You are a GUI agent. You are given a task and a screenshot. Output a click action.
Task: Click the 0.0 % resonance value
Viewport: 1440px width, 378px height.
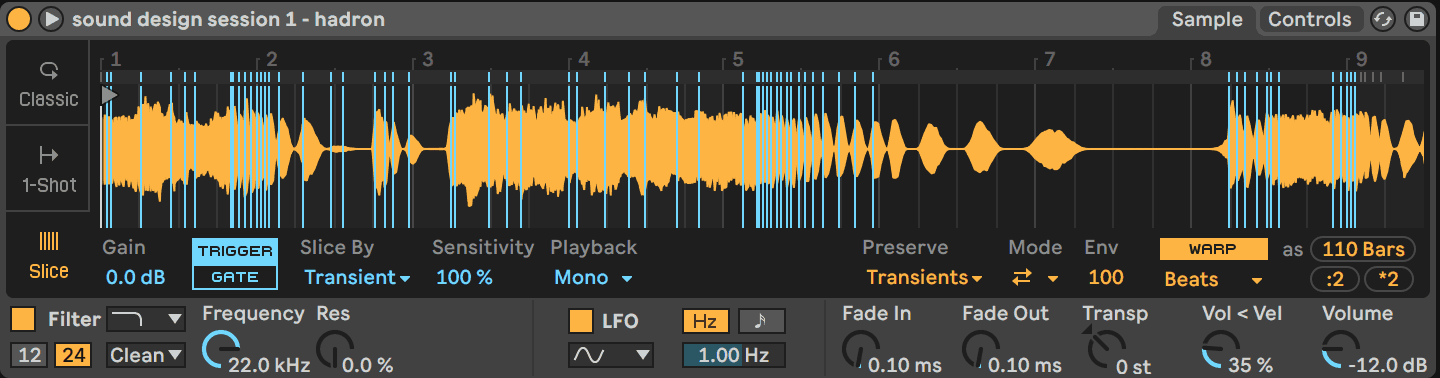pos(367,365)
